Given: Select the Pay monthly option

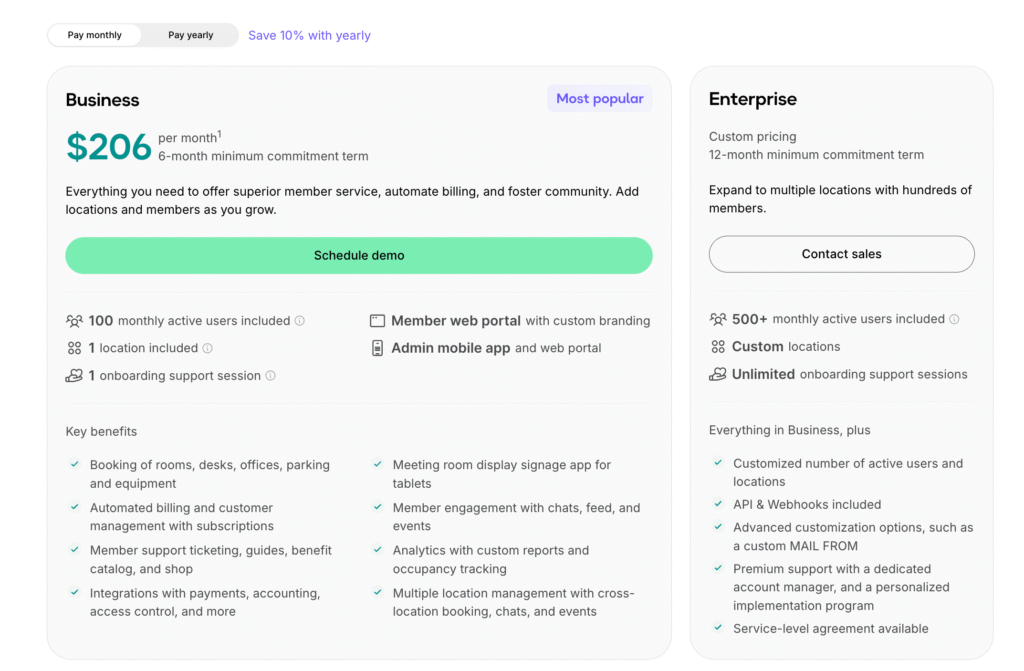Looking at the screenshot, I should click(x=95, y=34).
